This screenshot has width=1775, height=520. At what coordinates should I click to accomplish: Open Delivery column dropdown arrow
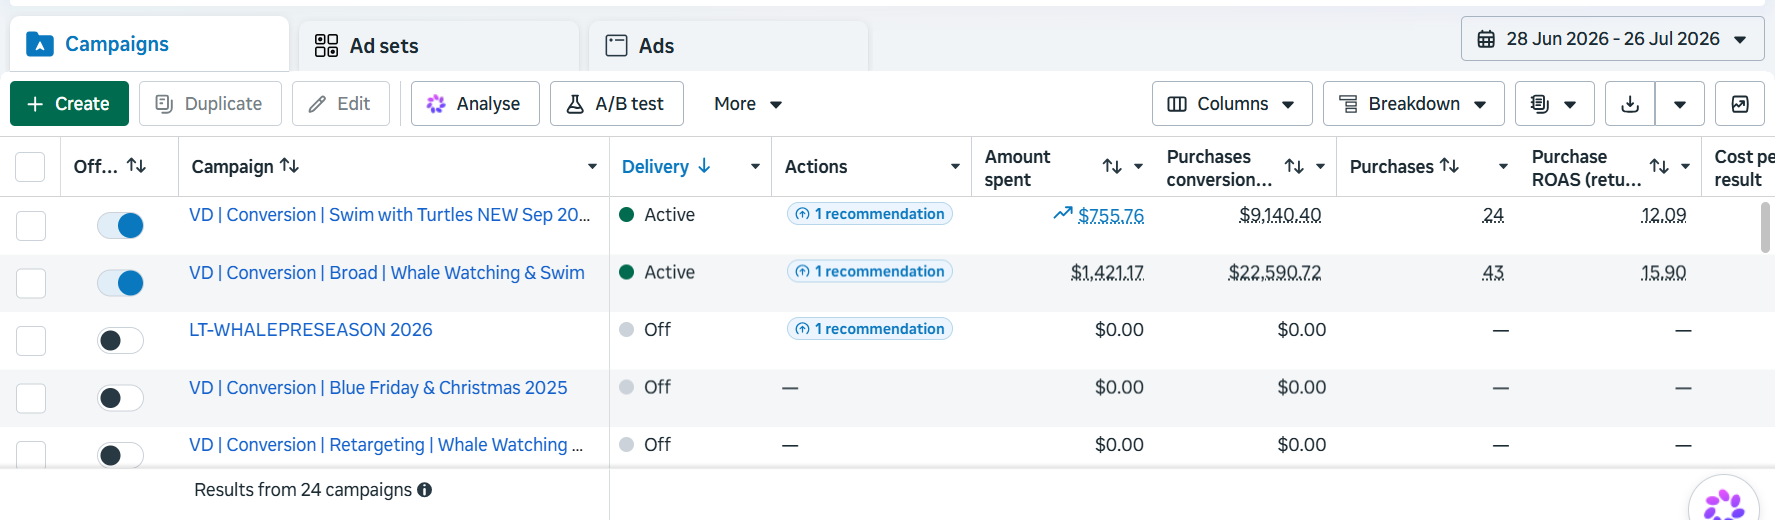pos(755,167)
